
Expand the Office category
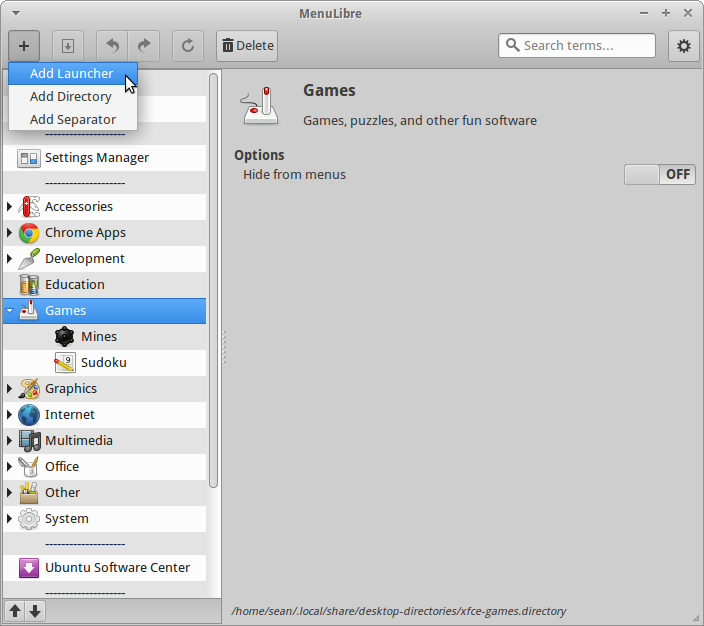[9, 467]
